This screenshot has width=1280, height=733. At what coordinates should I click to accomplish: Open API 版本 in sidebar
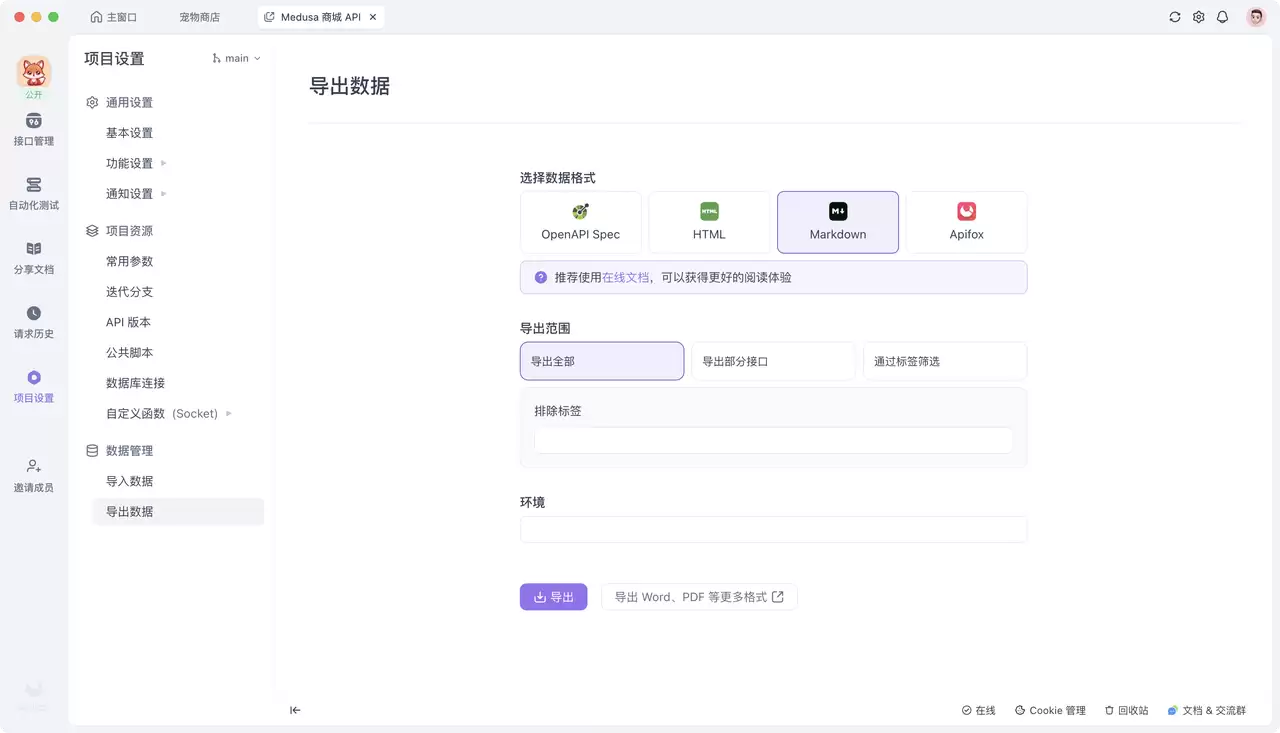pyautogui.click(x=128, y=322)
